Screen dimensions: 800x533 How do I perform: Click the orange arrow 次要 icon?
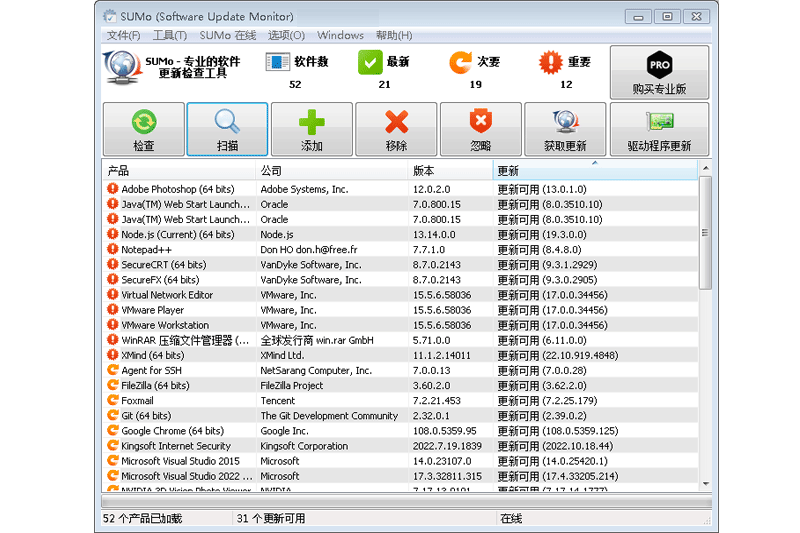pyautogui.click(x=460, y=62)
